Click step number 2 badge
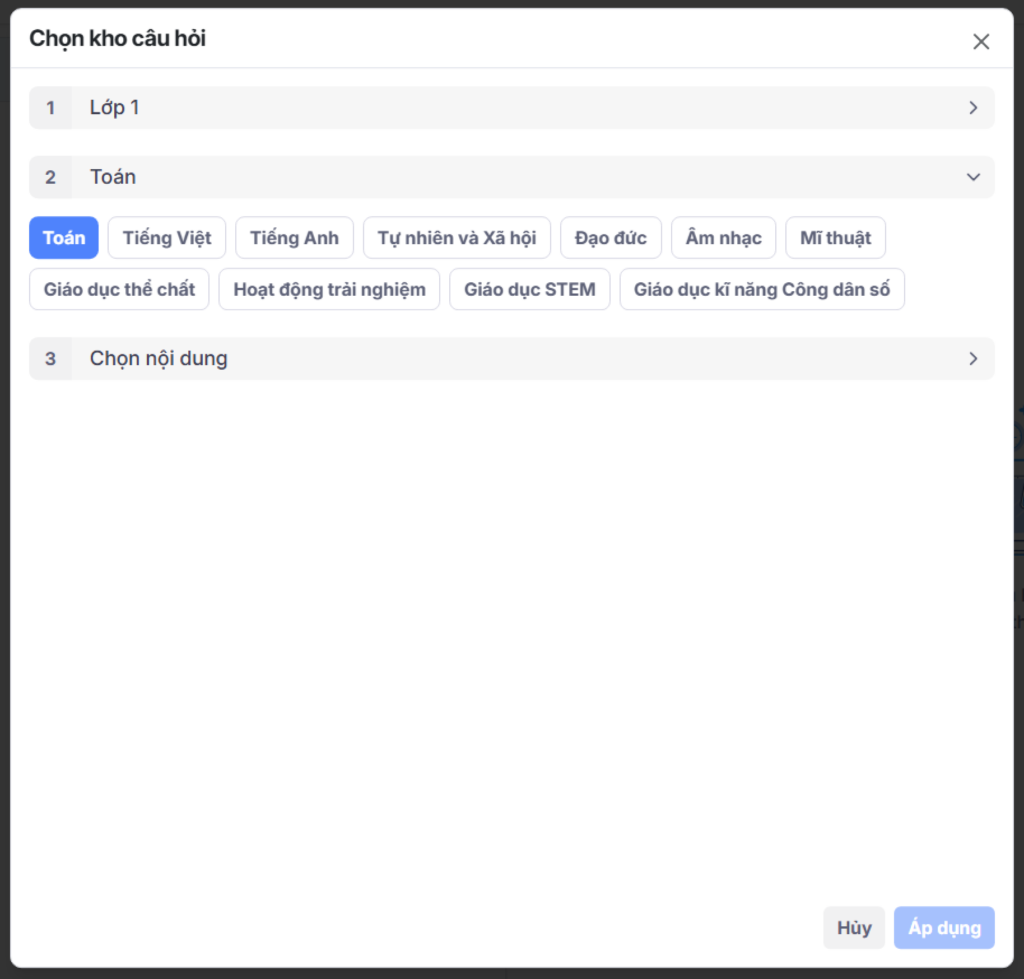The image size is (1024, 979). click(x=51, y=177)
